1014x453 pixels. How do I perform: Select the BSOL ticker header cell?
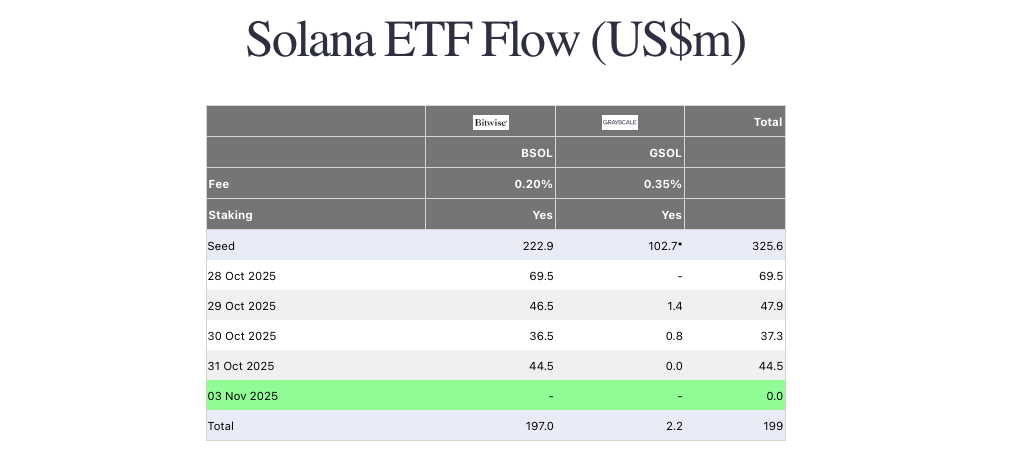(537, 154)
